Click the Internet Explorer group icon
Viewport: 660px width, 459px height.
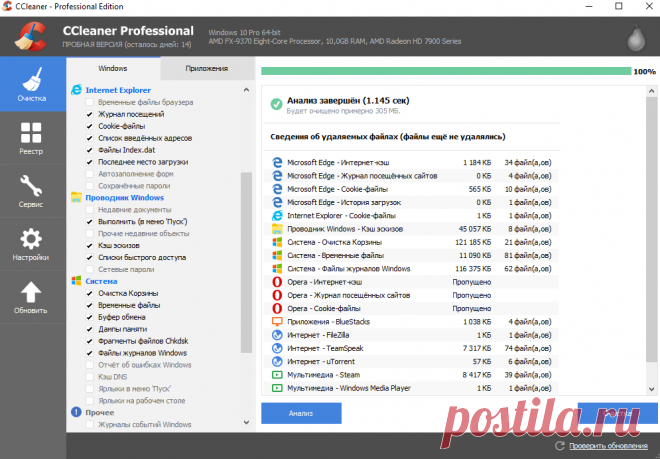[76, 90]
